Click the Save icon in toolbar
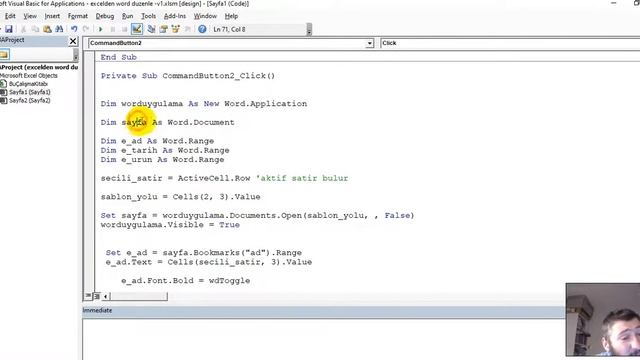Image resolution: width=640 pixels, height=360 pixels. 9,29
